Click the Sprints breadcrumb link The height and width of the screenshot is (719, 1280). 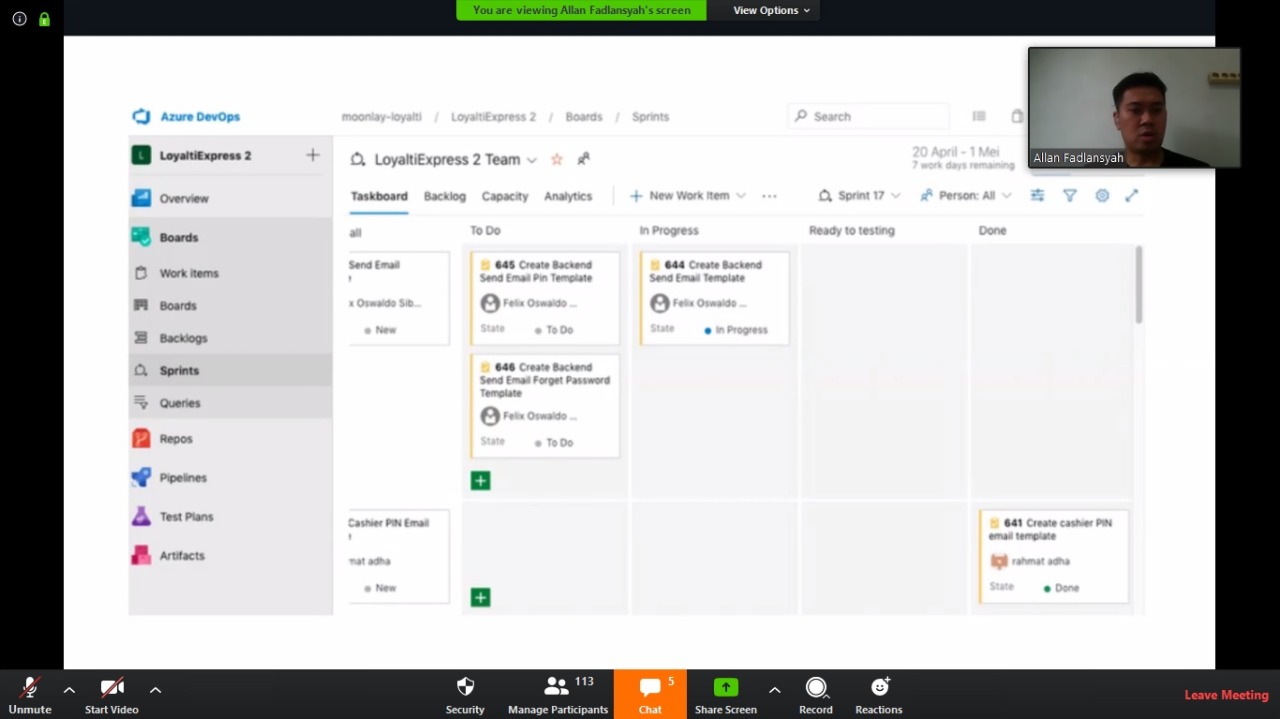click(x=650, y=117)
